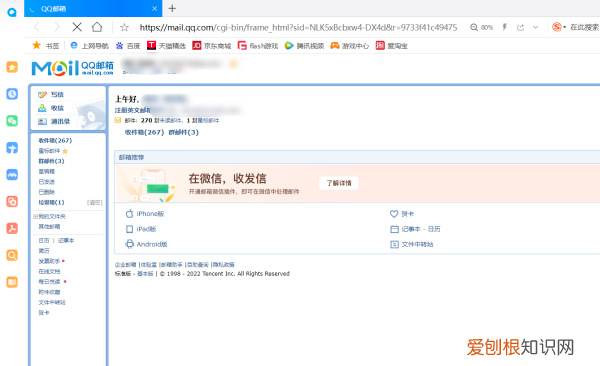Click the Sogou search engine icon
The image size is (600, 366).
(557, 27)
